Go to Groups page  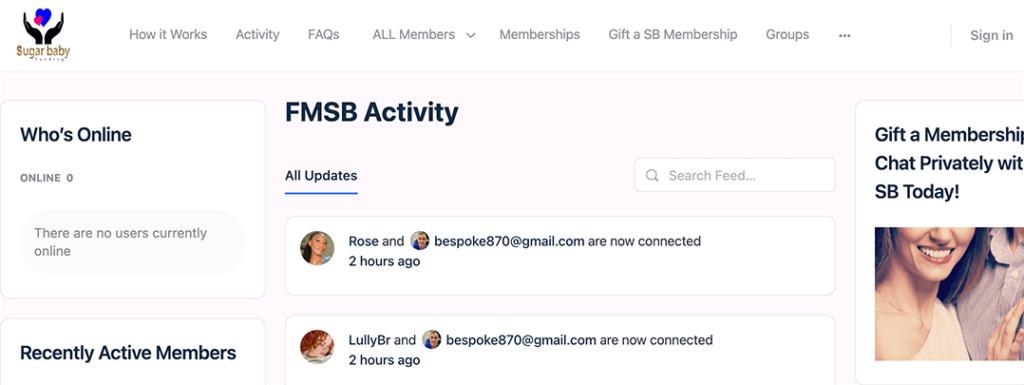click(x=787, y=35)
